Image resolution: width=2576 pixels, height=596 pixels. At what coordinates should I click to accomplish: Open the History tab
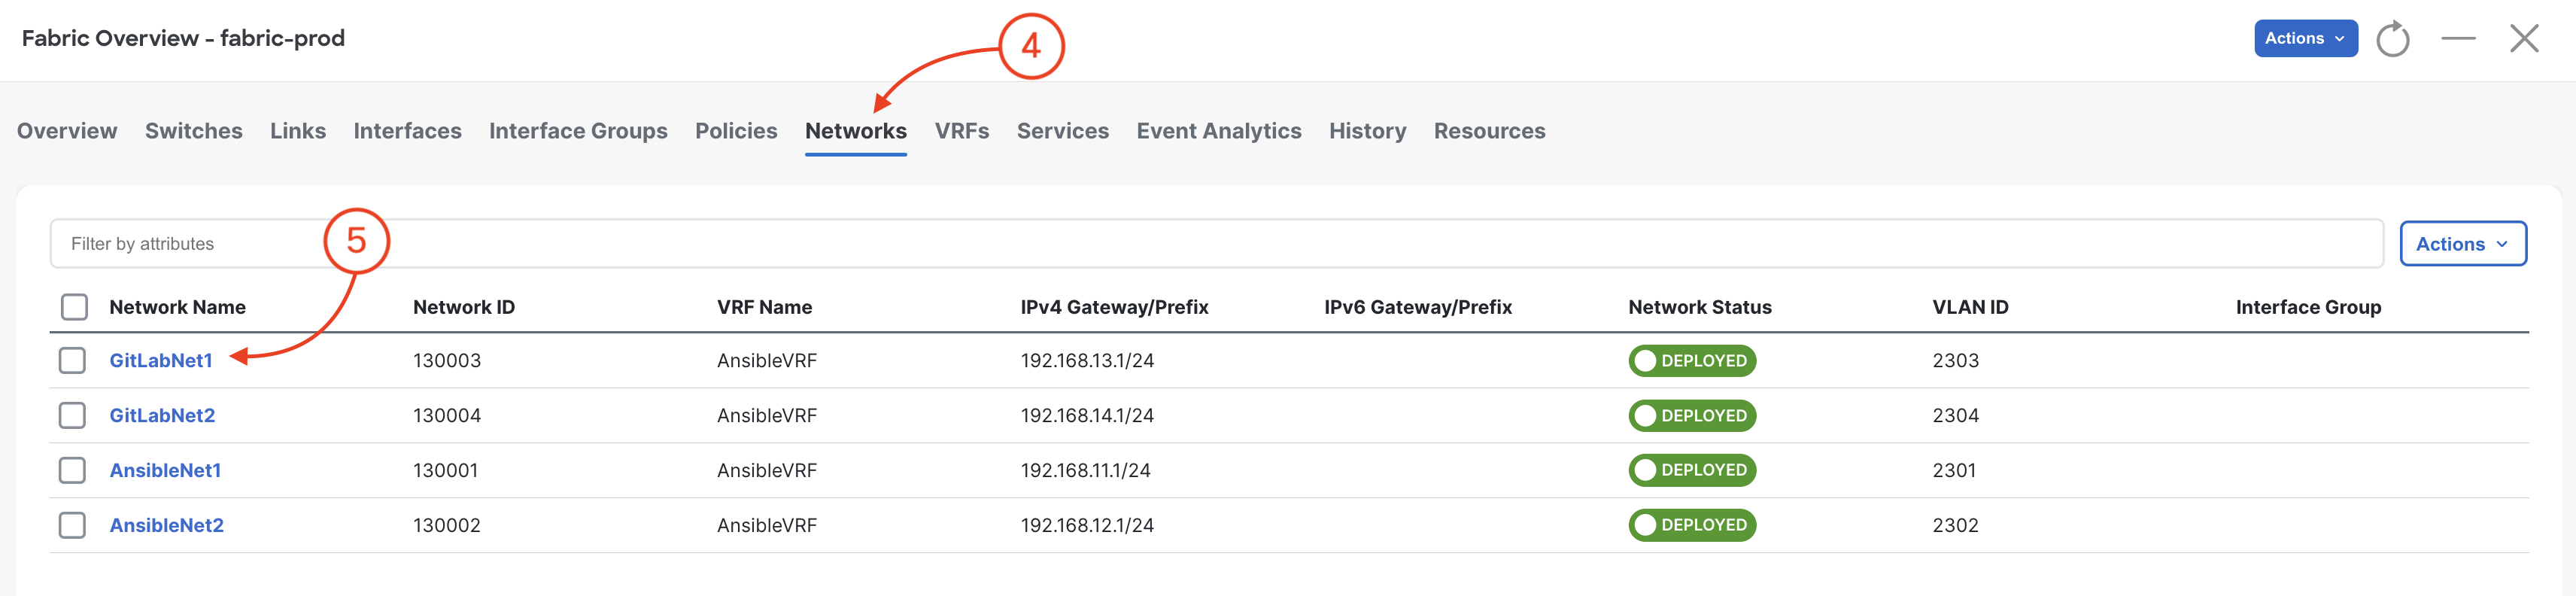click(x=1367, y=131)
